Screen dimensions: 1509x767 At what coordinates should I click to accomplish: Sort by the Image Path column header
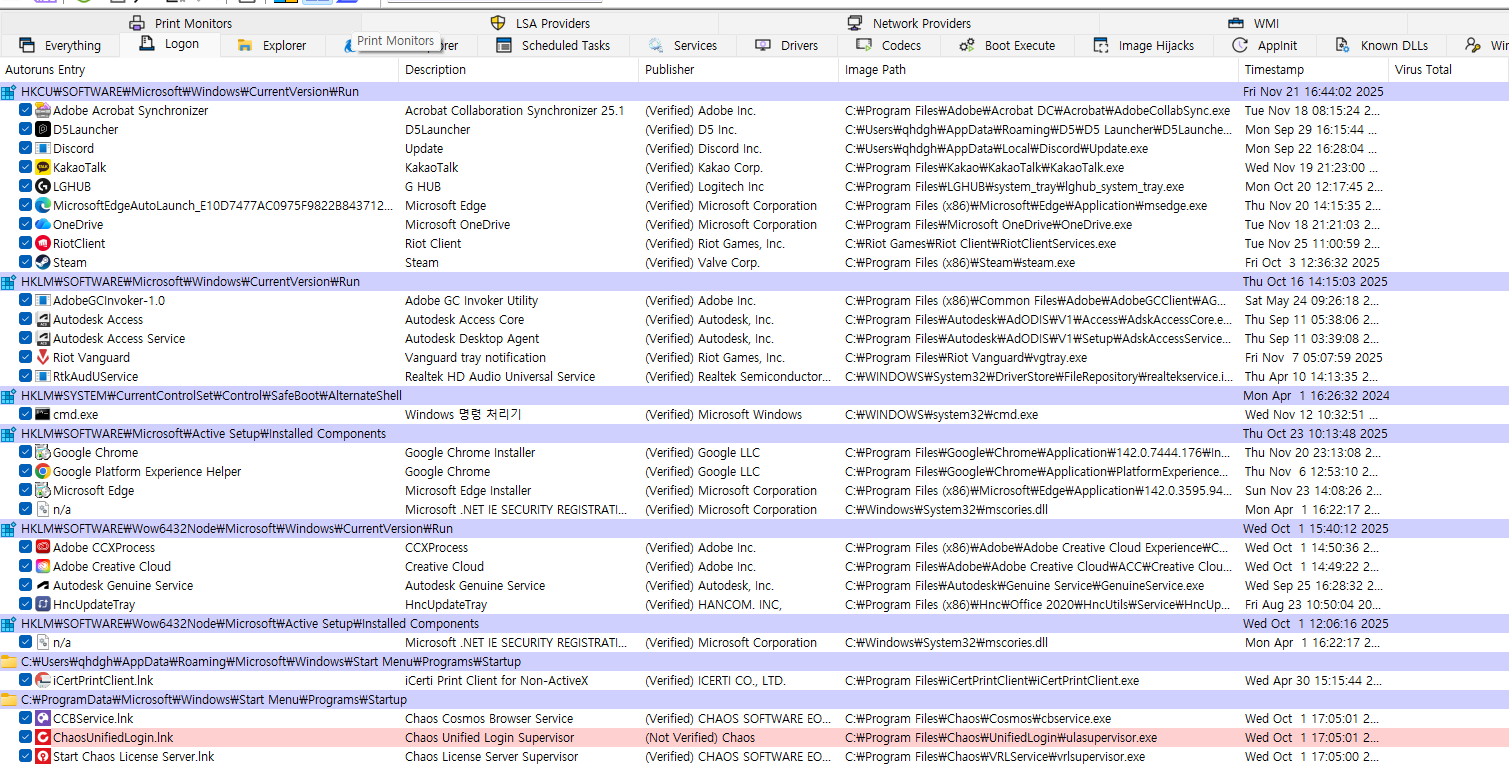[x=1039, y=70]
